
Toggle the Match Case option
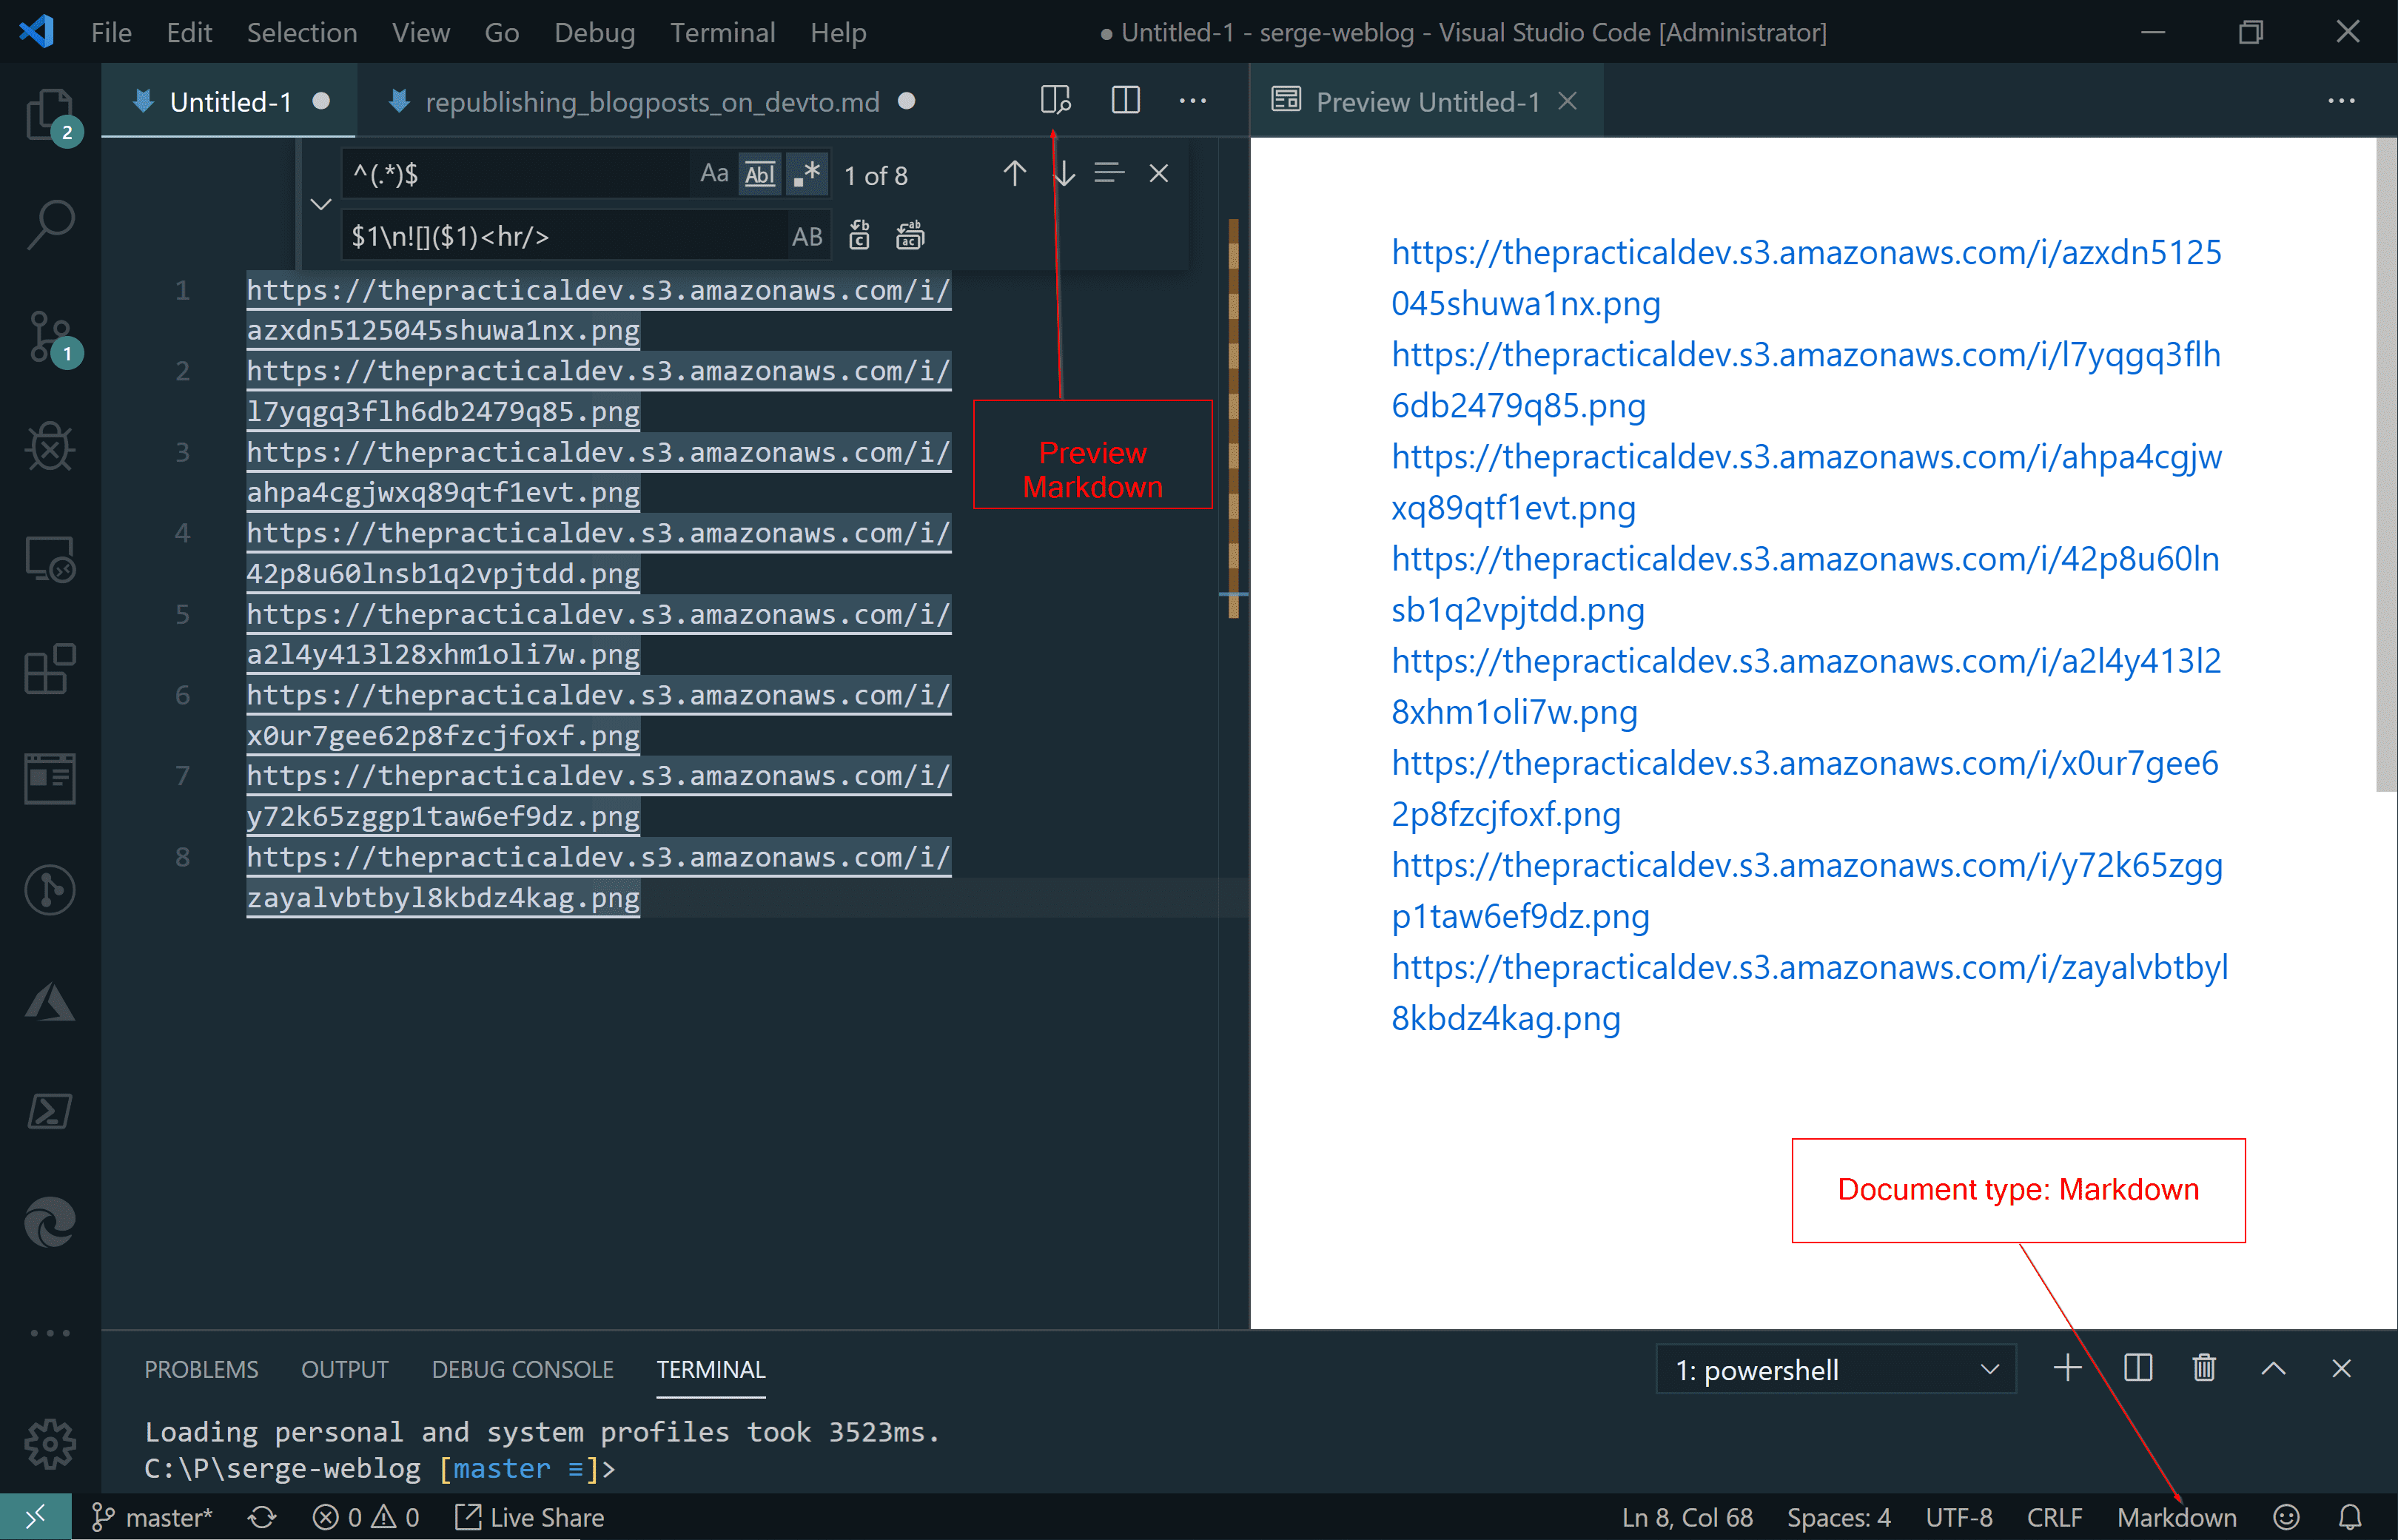click(x=713, y=174)
